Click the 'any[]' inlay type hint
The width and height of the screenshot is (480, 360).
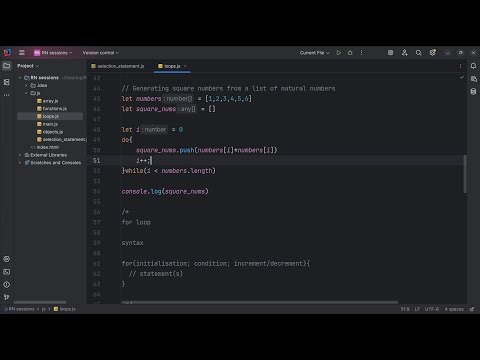coord(187,109)
